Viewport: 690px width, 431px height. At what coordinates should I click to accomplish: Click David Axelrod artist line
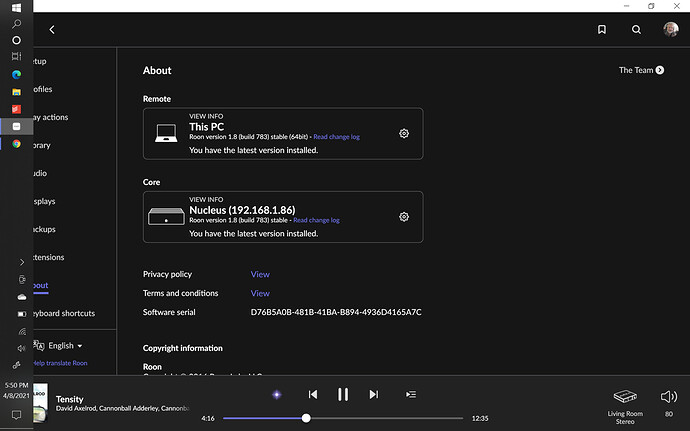[122, 409]
